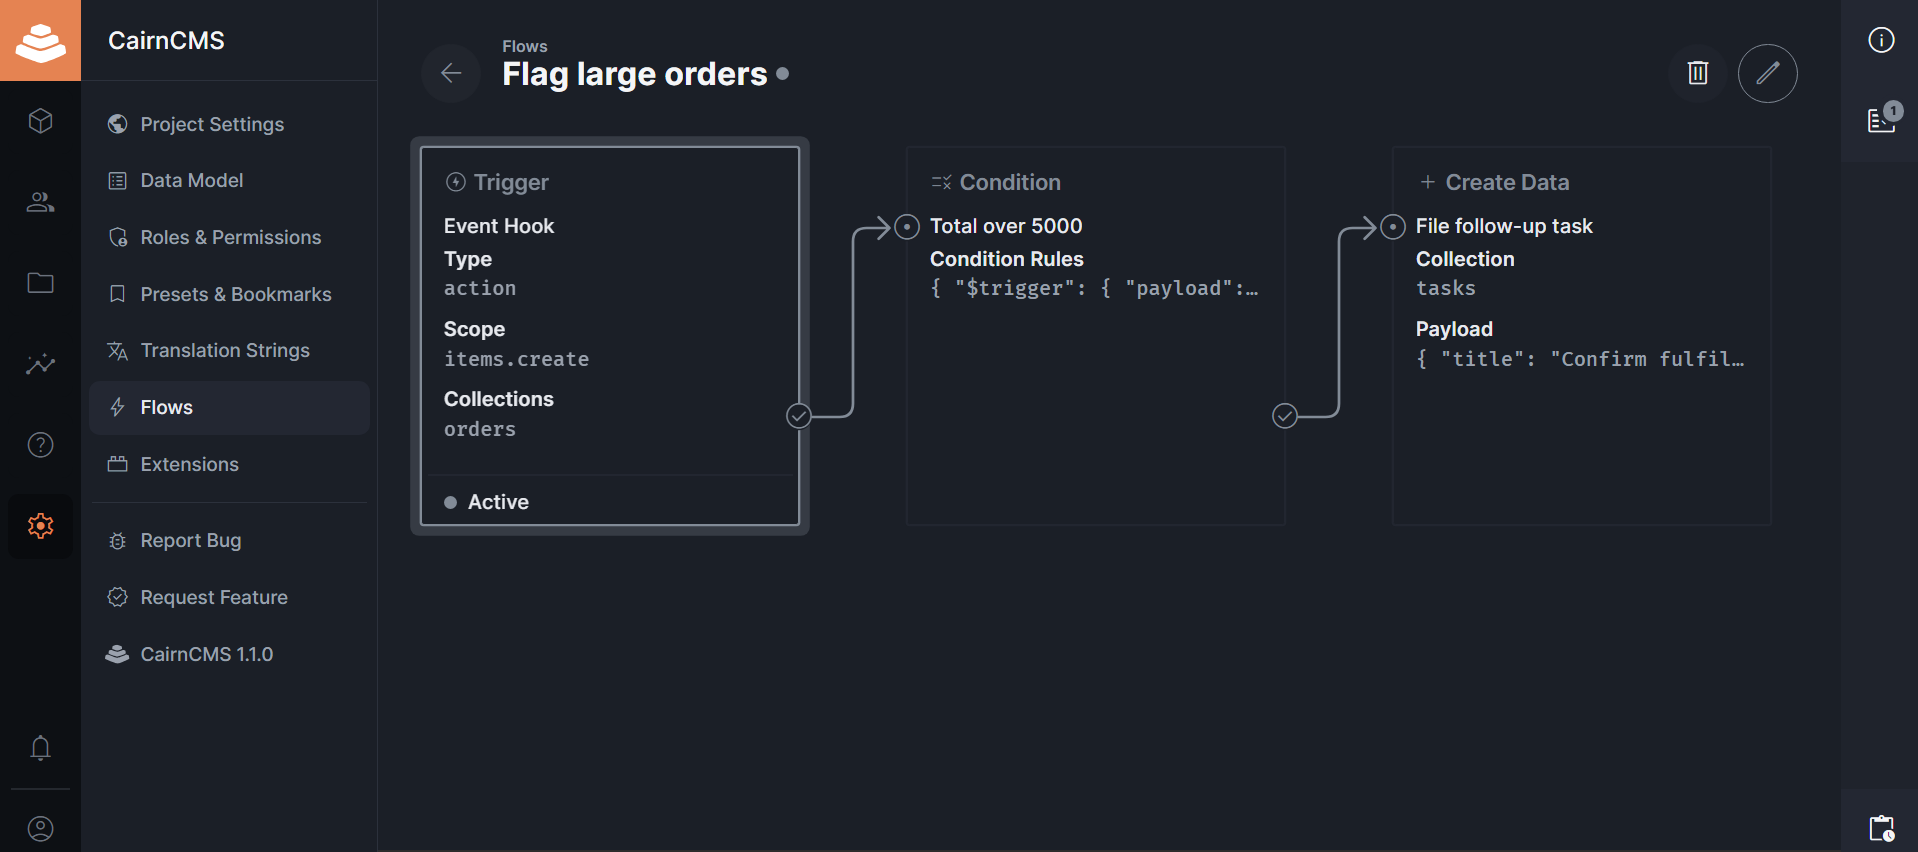The height and width of the screenshot is (852, 1918).
Task: Open the user profile avatar icon
Action: pyautogui.click(x=40, y=829)
